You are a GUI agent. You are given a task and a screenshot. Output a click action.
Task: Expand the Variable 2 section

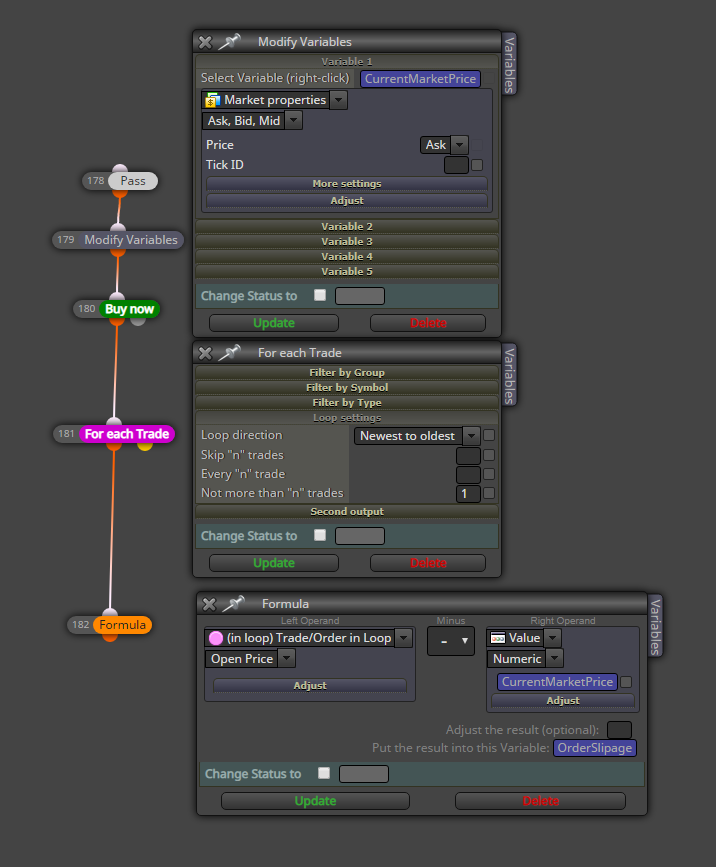click(347, 226)
